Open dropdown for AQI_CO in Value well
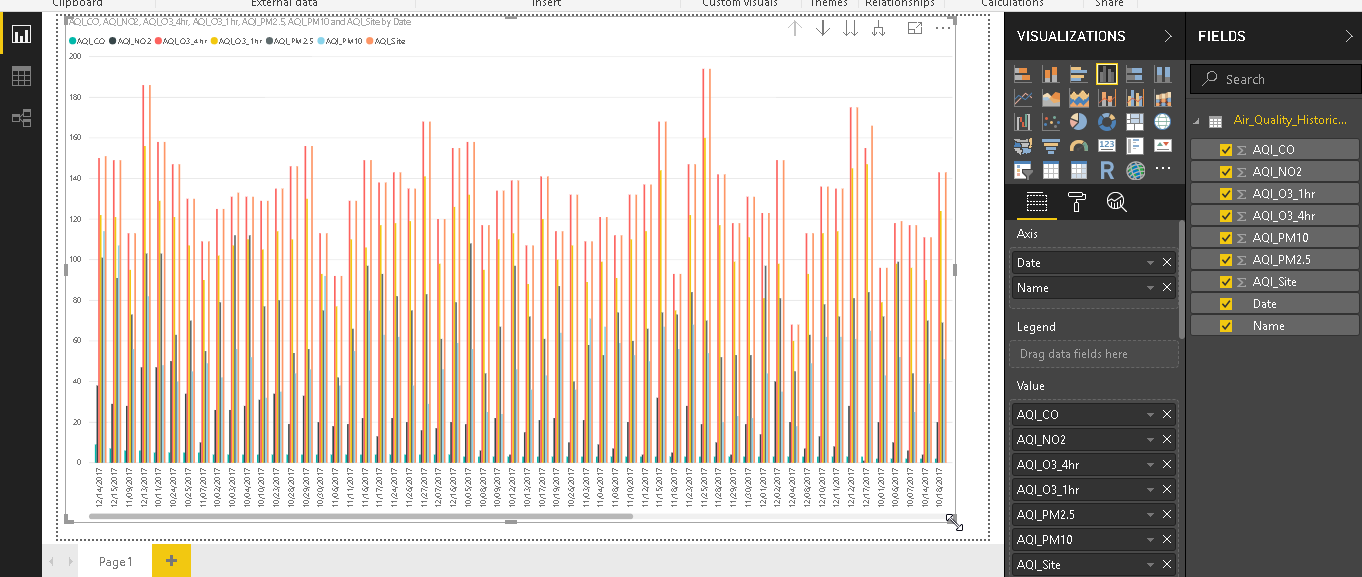Image resolution: width=1362 pixels, height=577 pixels. (x=1151, y=415)
